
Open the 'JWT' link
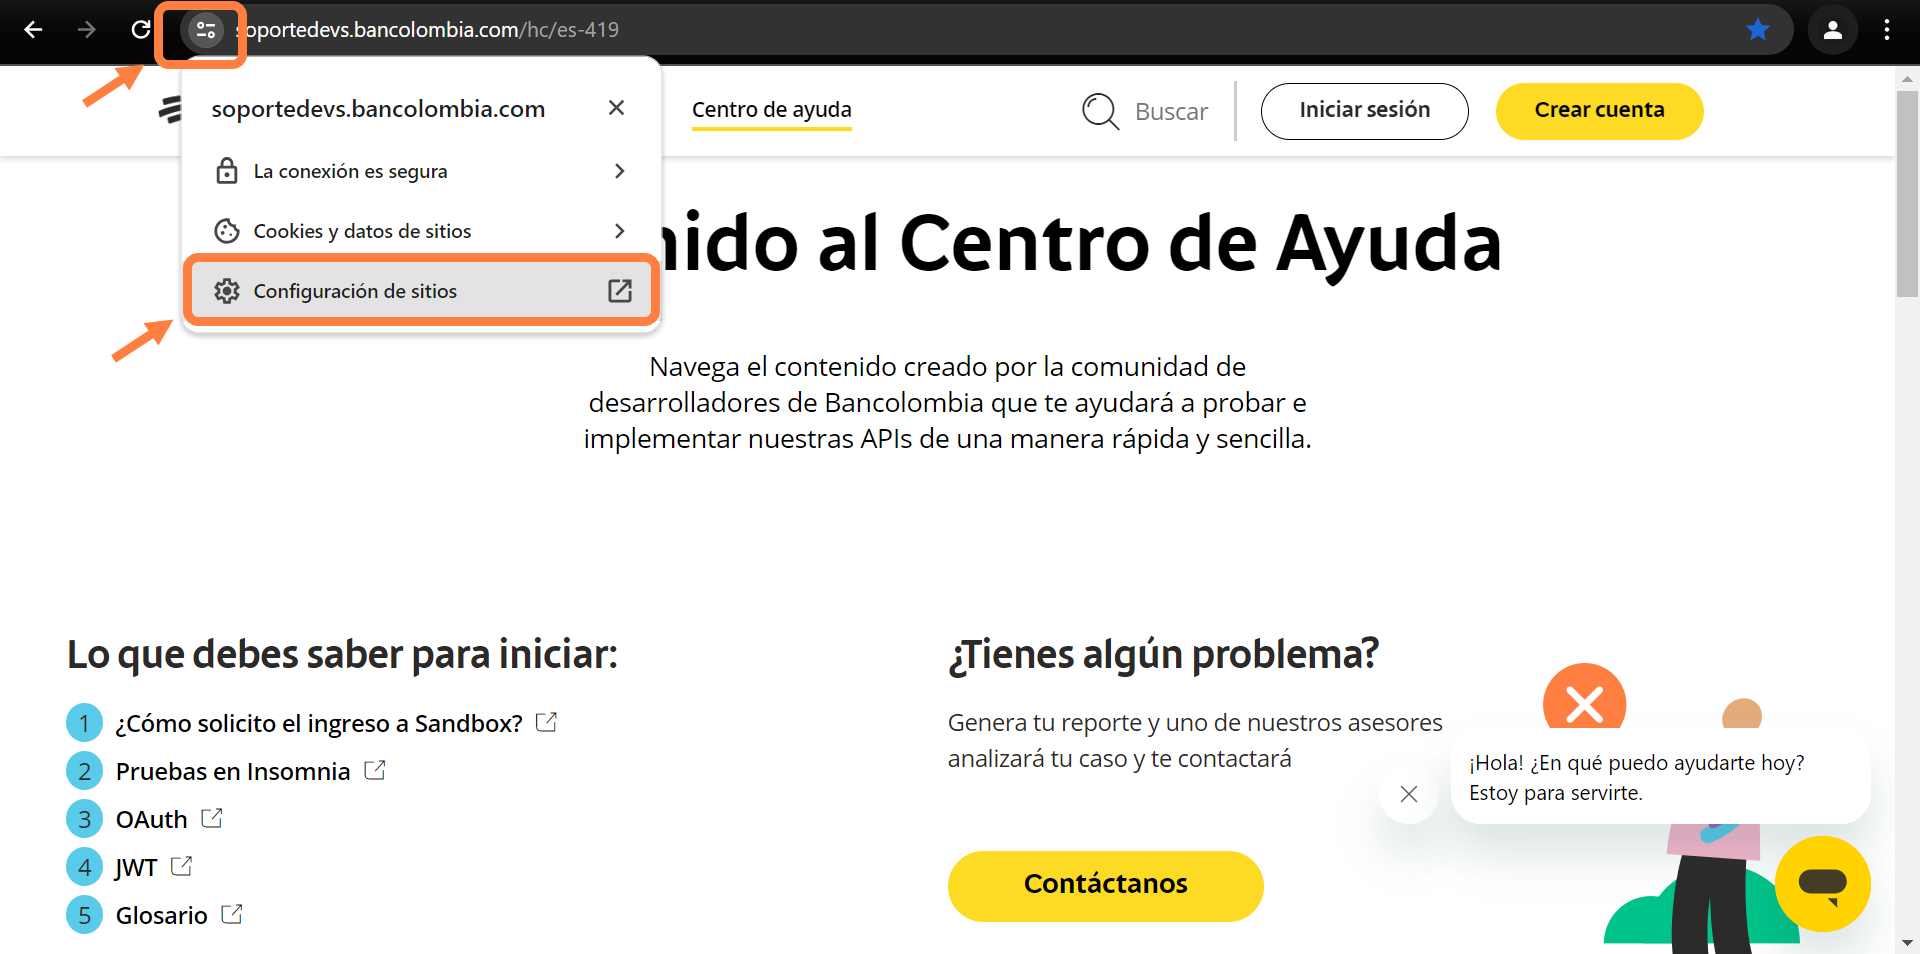point(136,867)
